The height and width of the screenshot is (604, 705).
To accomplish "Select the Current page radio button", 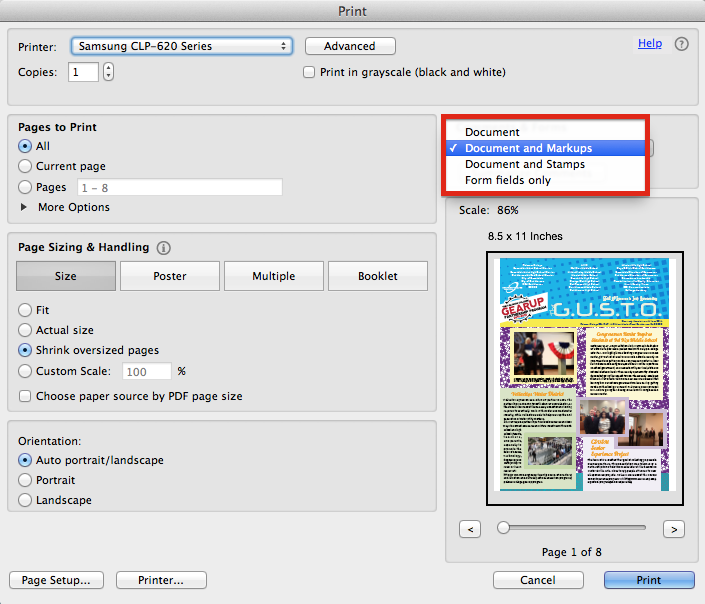I will (x=26, y=166).
